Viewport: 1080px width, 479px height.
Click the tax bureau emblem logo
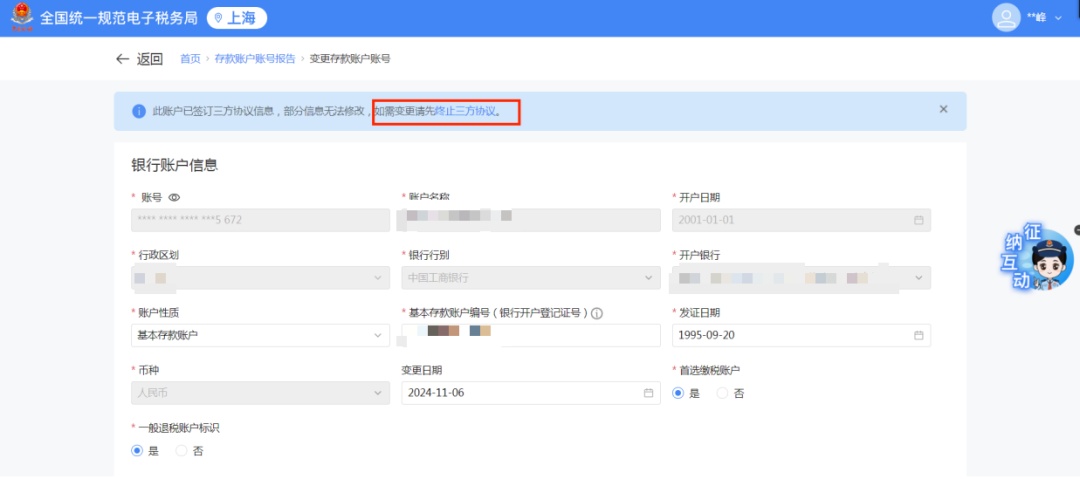[x=20, y=18]
